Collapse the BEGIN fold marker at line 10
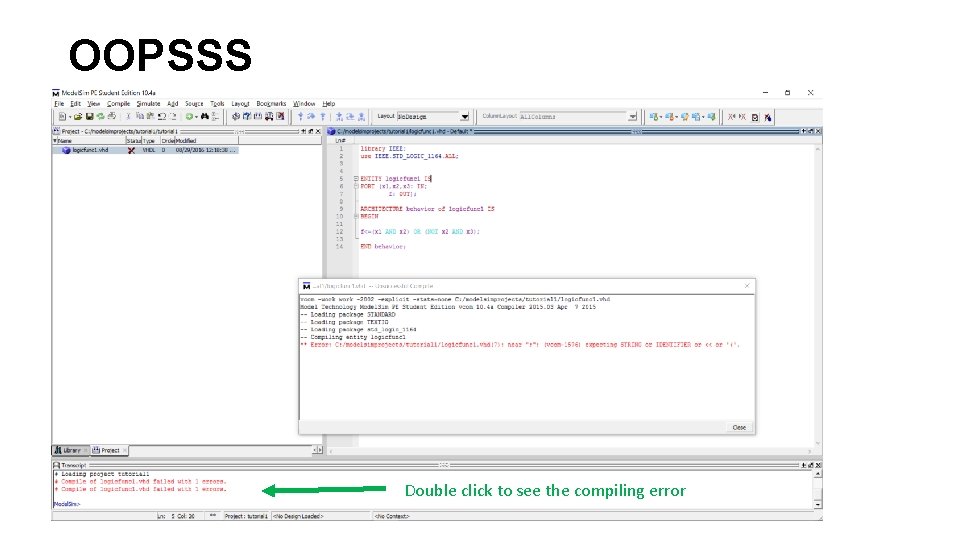The width and height of the screenshot is (960, 540). coord(356,216)
